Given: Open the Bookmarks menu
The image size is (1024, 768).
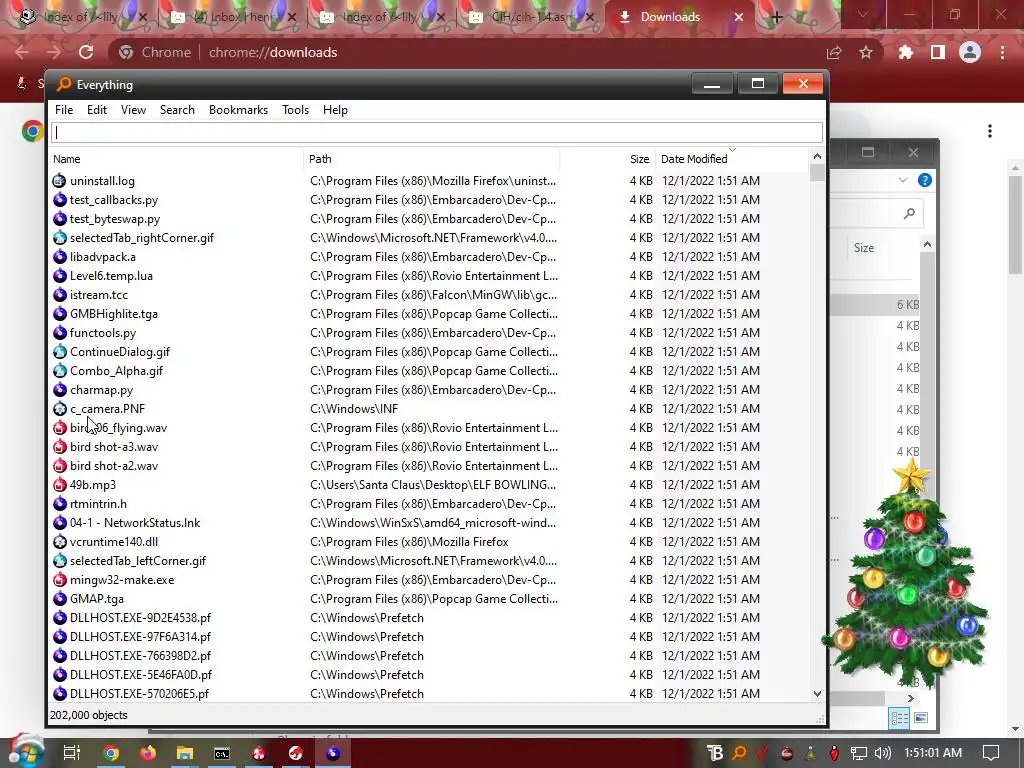Looking at the screenshot, I should tap(238, 110).
